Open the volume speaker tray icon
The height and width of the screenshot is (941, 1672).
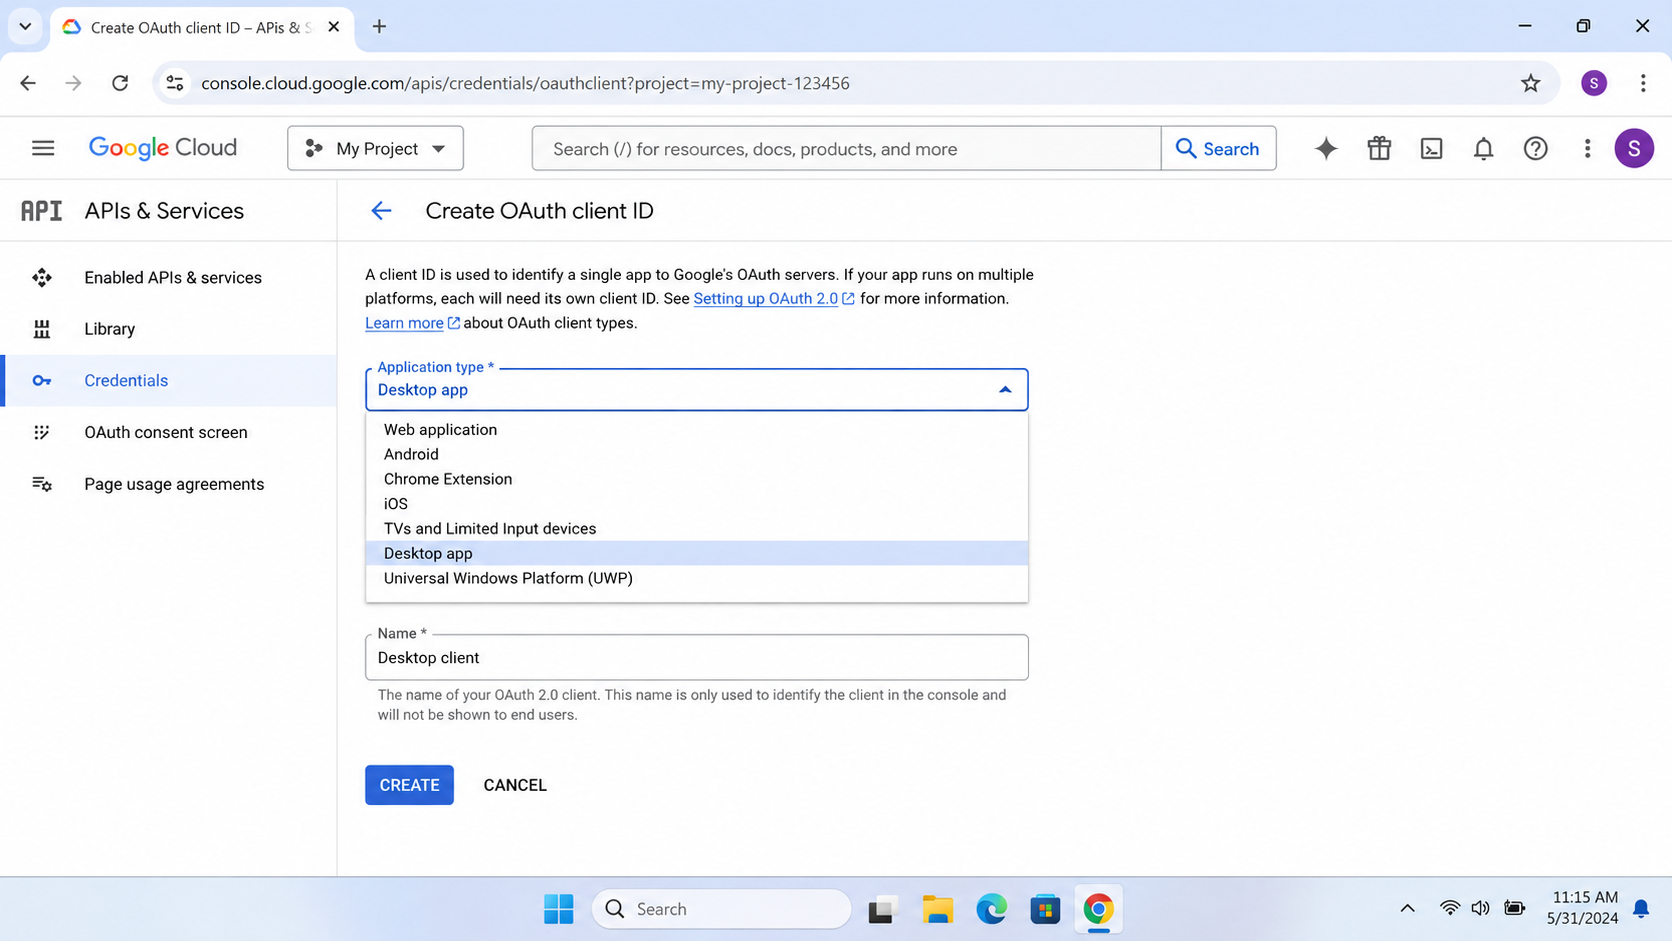tap(1481, 909)
